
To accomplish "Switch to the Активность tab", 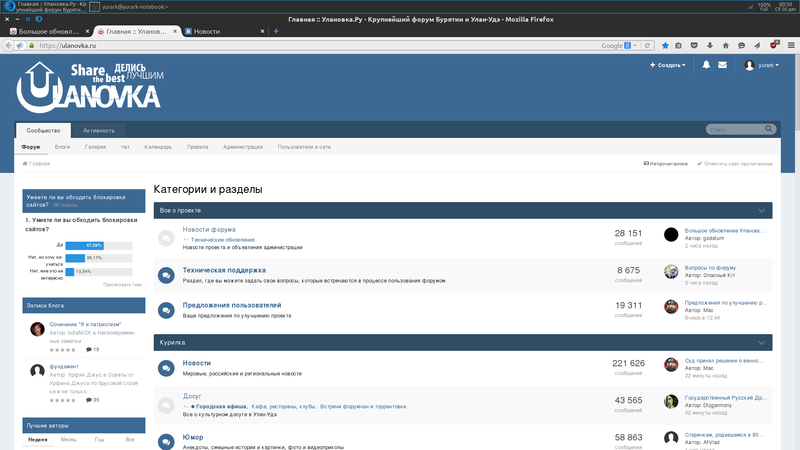I will 98,130.
